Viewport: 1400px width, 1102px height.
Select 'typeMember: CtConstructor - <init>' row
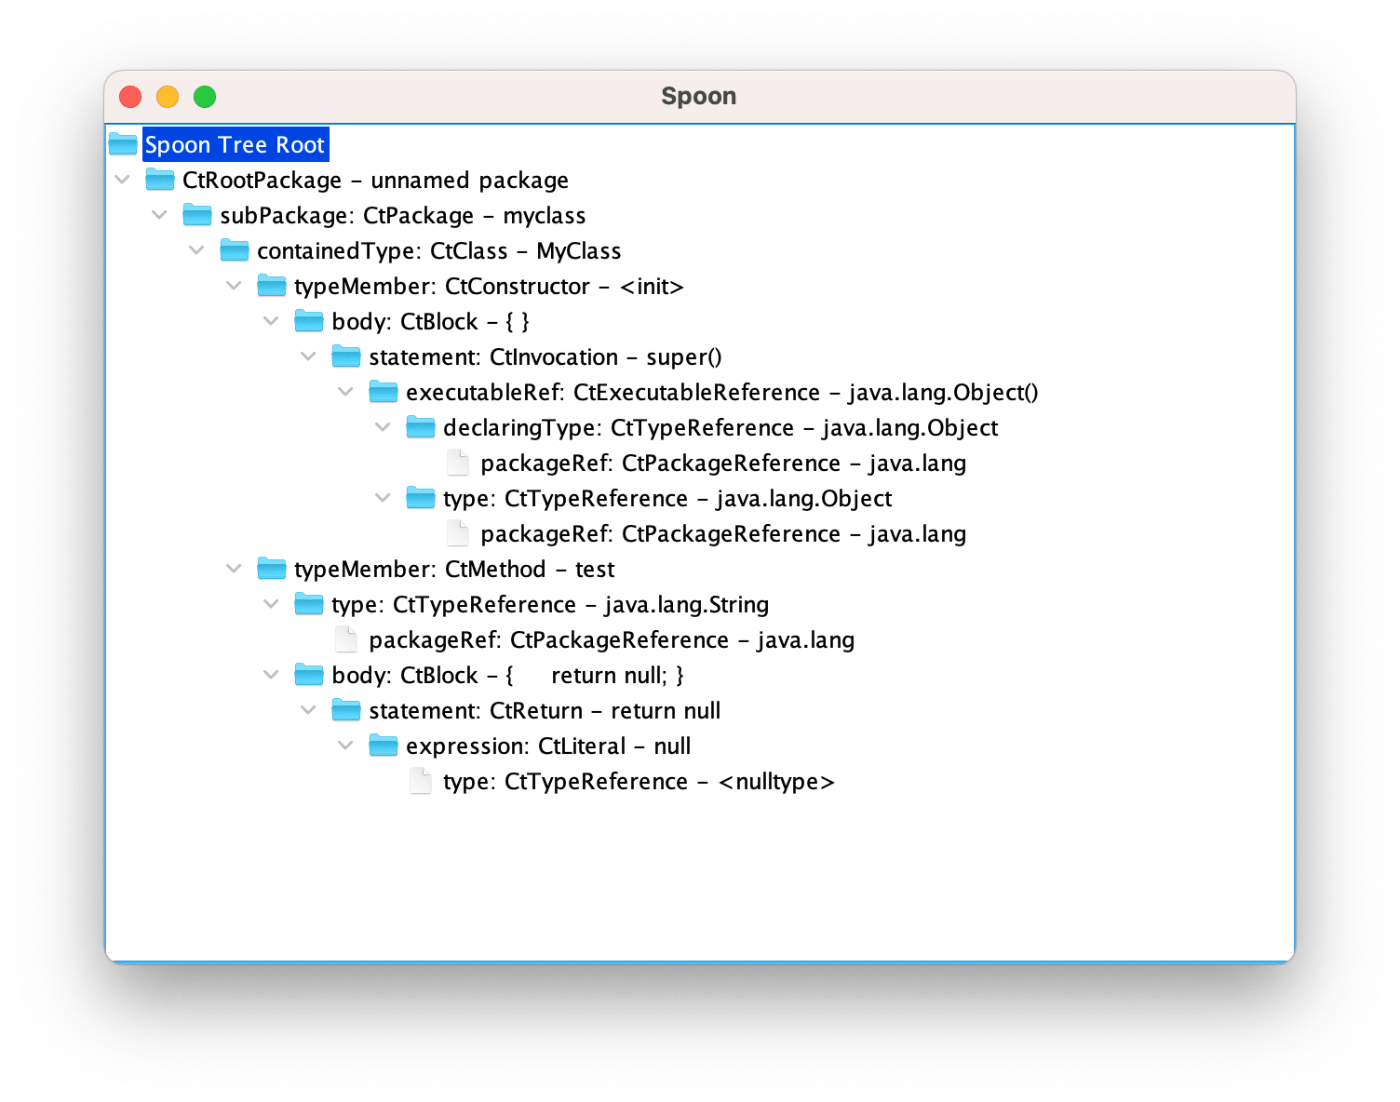tap(489, 287)
